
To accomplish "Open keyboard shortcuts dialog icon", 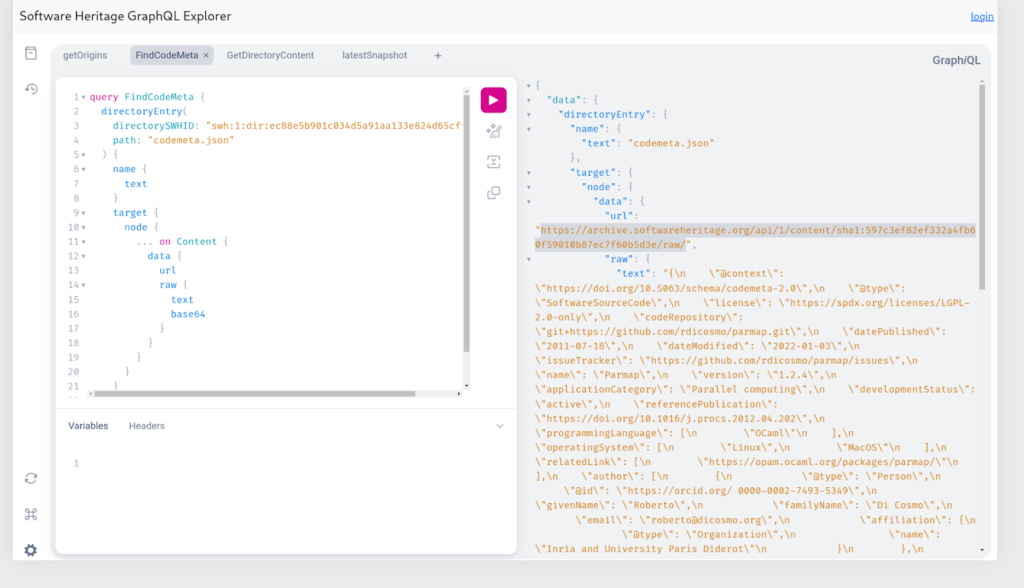I will point(31,514).
